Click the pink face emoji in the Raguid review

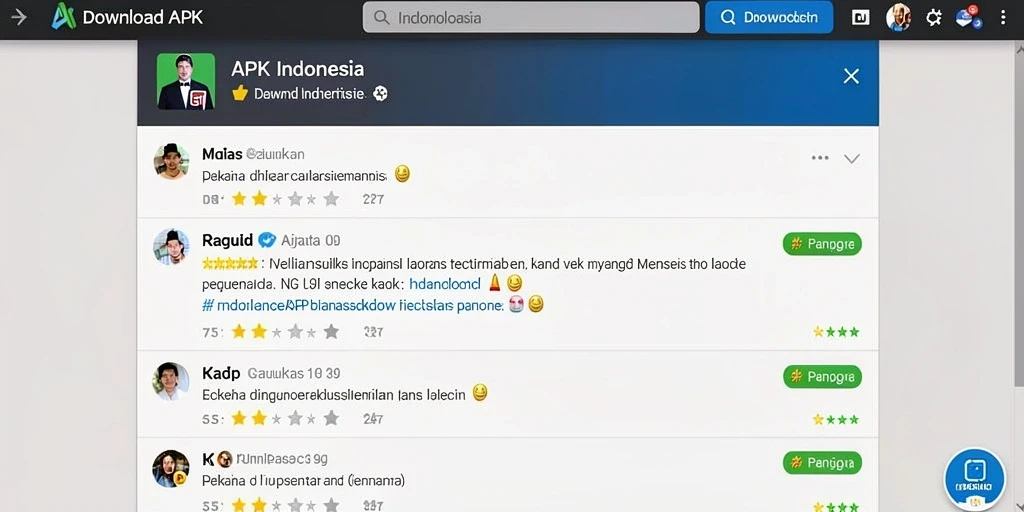coord(516,304)
